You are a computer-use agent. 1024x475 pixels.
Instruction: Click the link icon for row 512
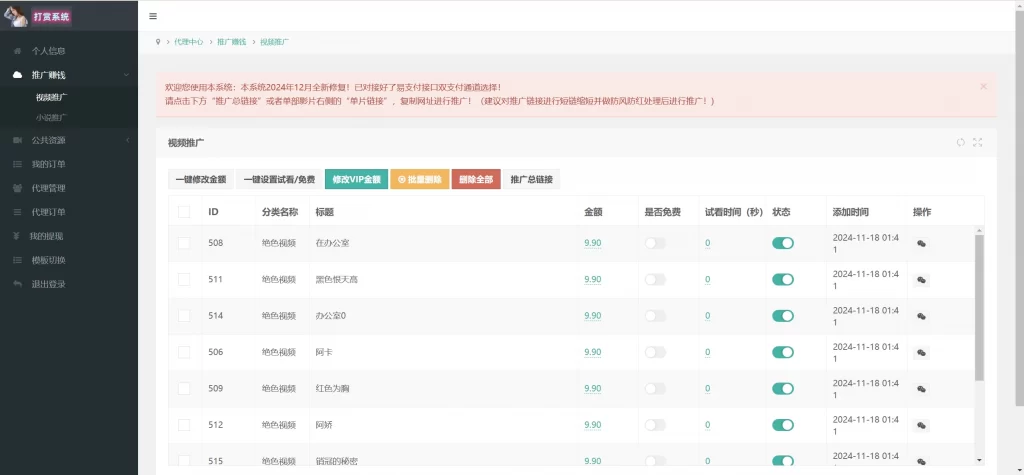(921, 425)
